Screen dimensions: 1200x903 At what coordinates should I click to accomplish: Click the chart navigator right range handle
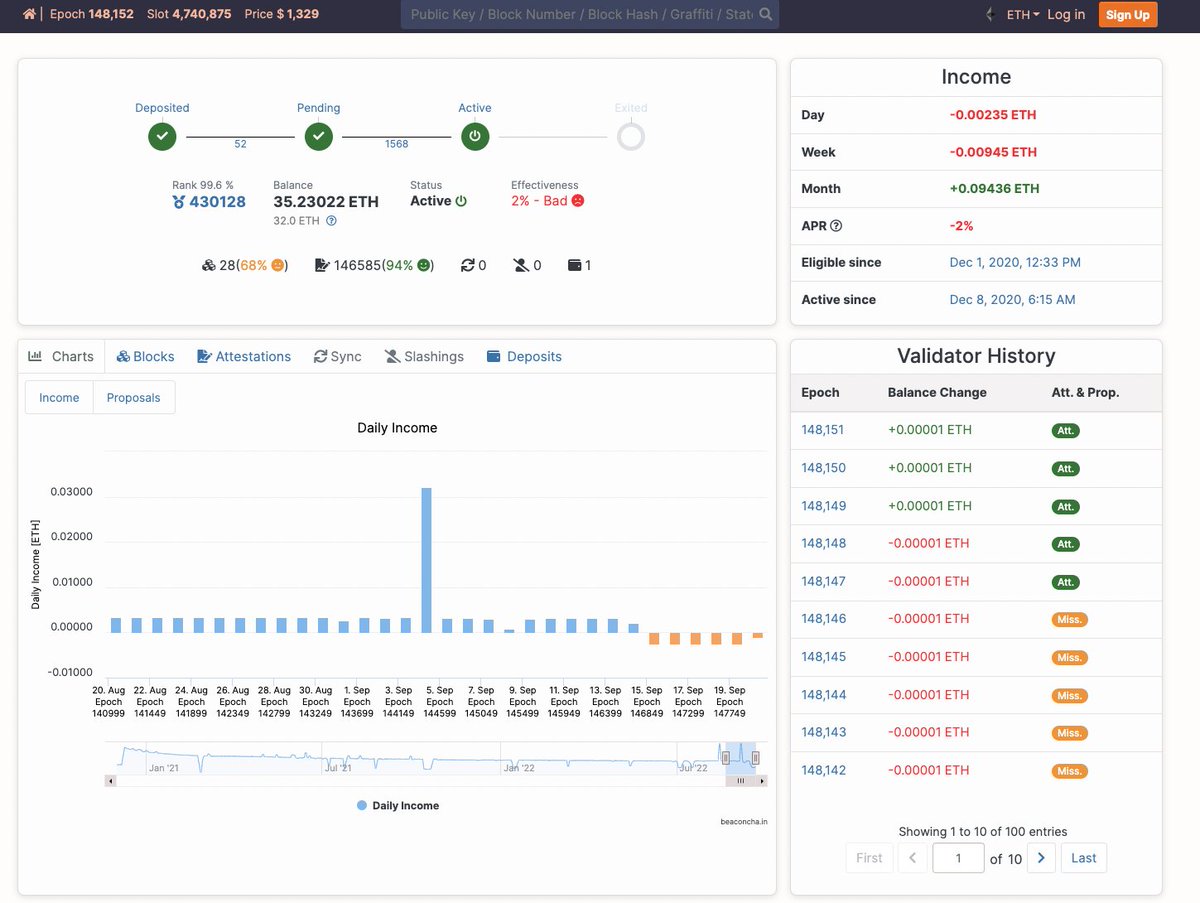[x=755, y=757]
